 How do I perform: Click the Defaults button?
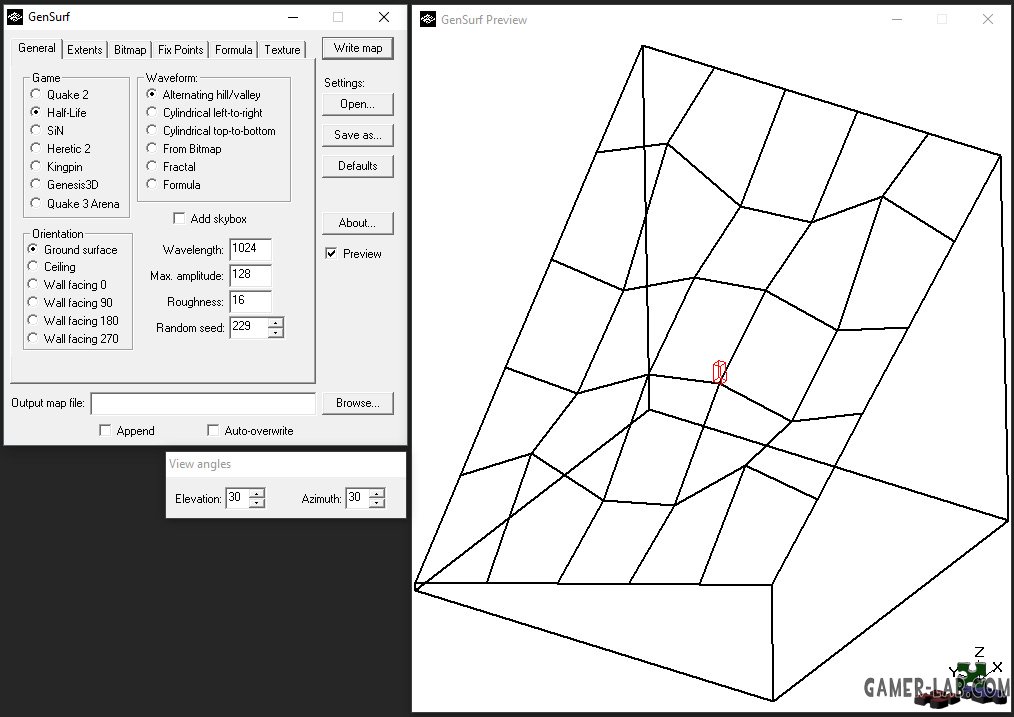pos(358,166)
